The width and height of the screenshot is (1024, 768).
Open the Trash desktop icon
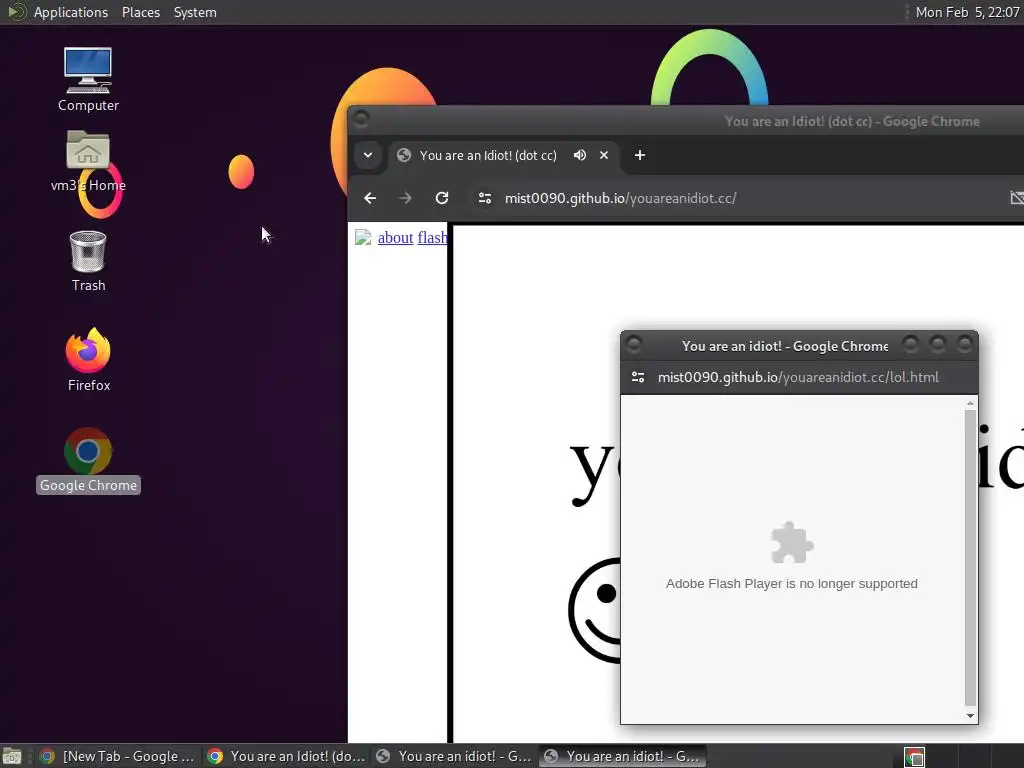tap(88, 261)
